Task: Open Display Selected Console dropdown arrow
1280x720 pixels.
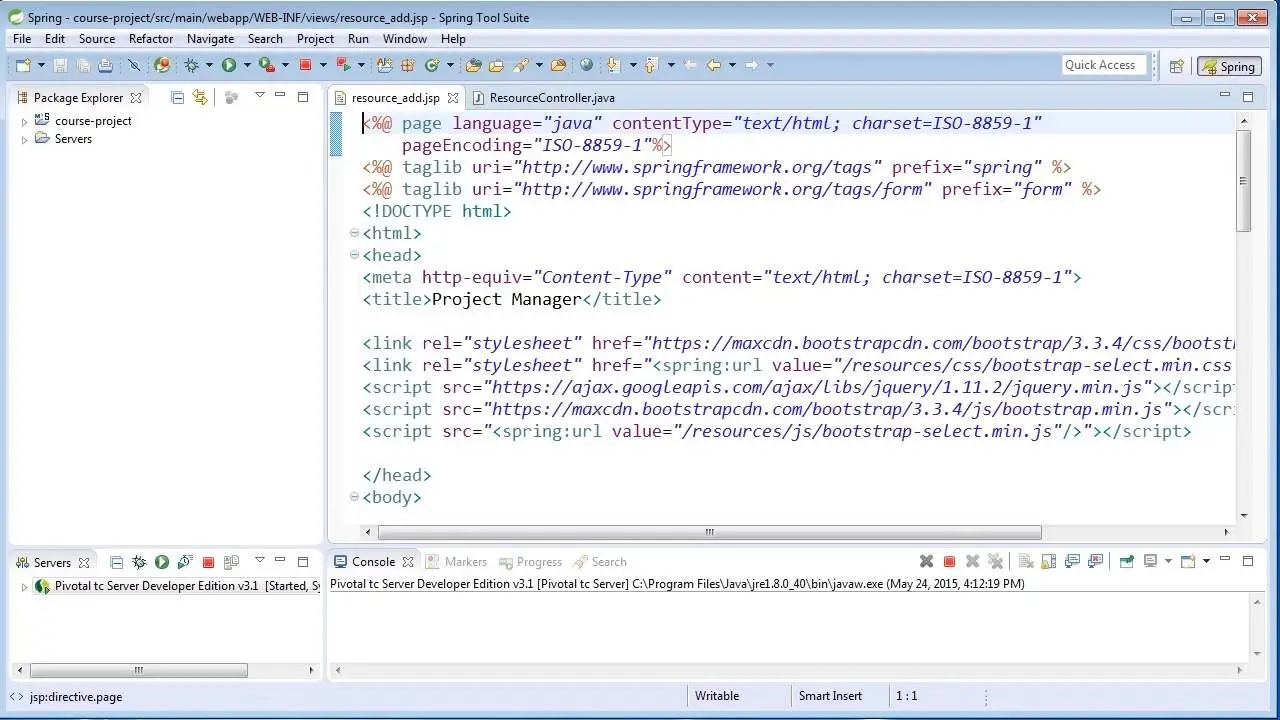Action: point(1167,562)
